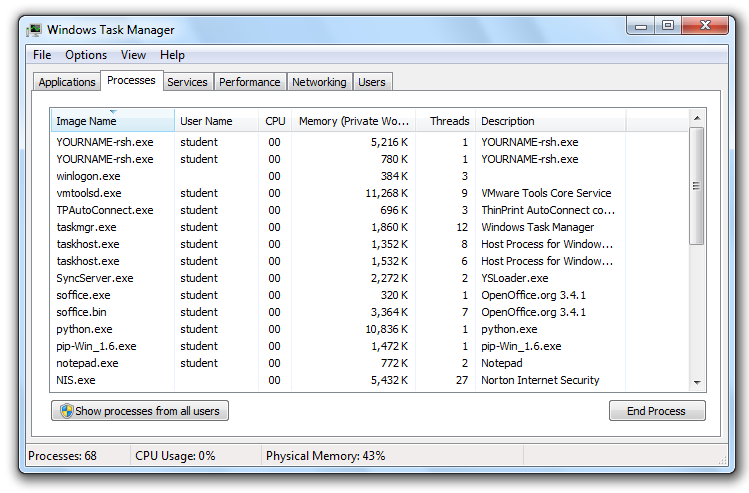Open the File menu
Image resolution: width=749 pixels, height=493 pixels.
tap(42, 55)
